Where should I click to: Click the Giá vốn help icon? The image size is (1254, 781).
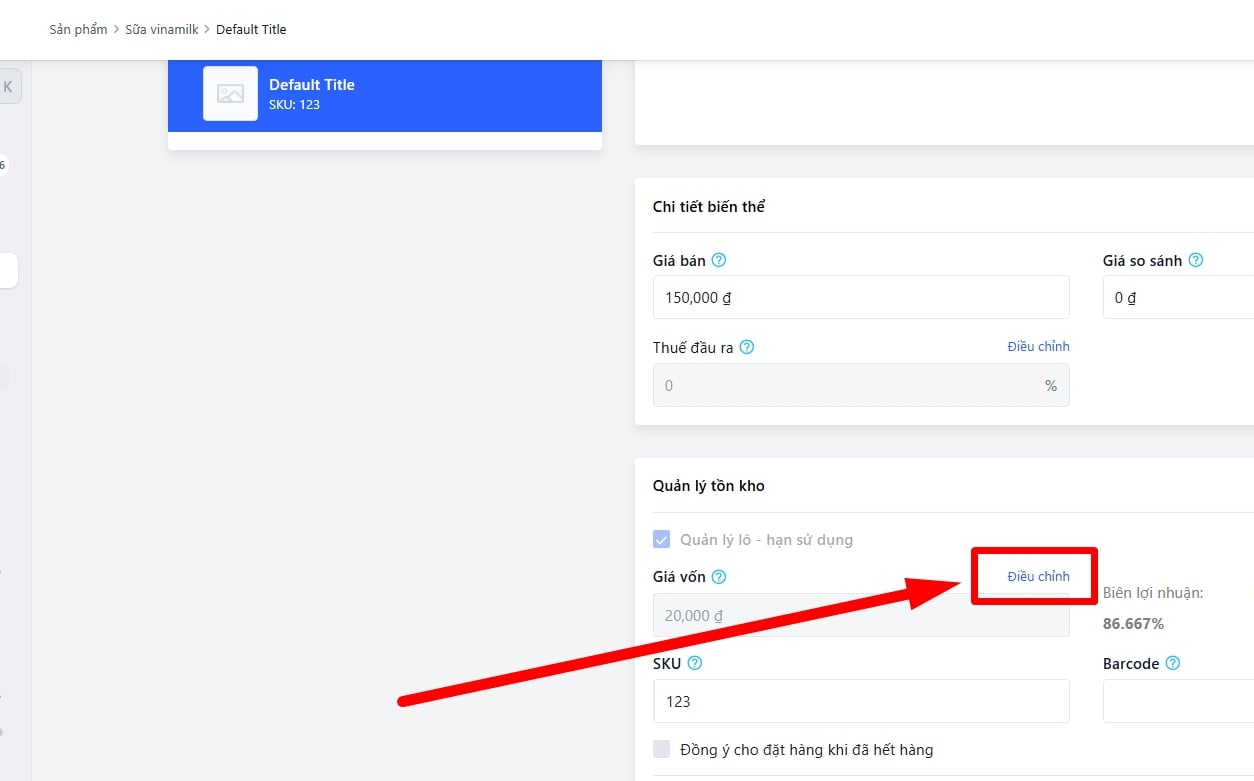[x=718, y=577]
